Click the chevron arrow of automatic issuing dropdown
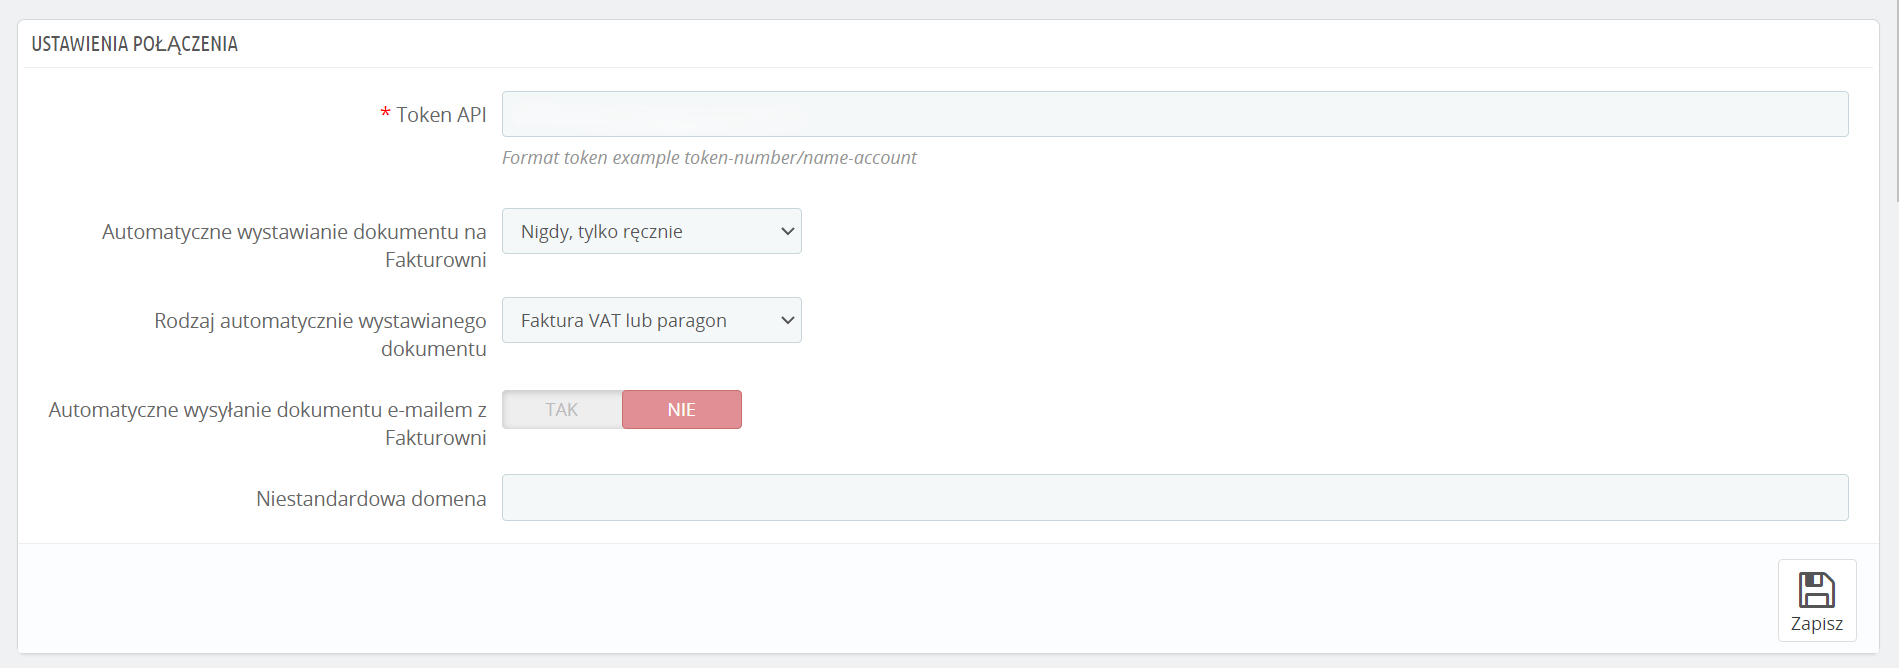1899x668 pixels. [x=788, y=232]
